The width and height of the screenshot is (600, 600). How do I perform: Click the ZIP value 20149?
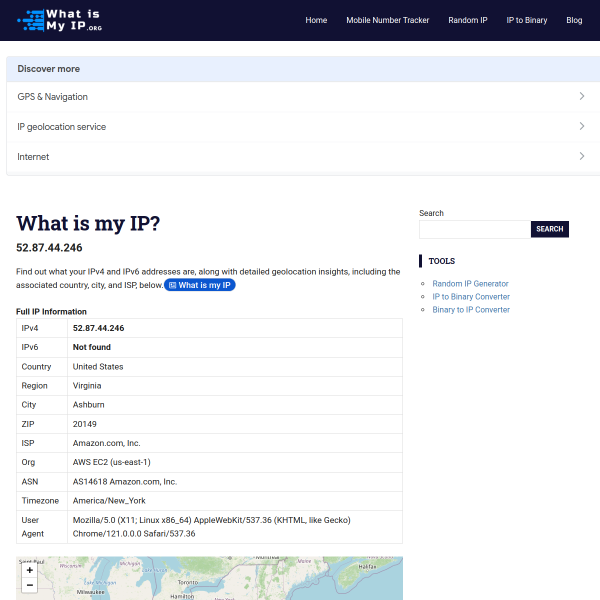pyautogui.click(x=85, y=424)
